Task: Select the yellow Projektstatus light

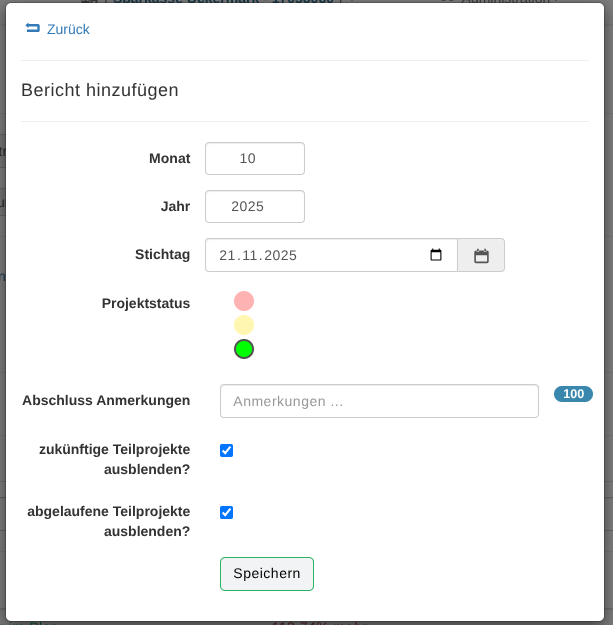Action: [244, 325]
